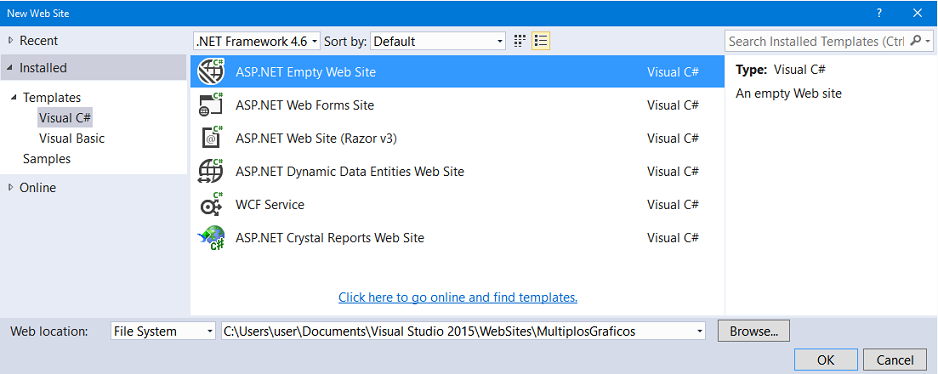938x374 pixels.
Task: Select the ASP.NET Empty Web Site template icon
Action: click(211, 72)
